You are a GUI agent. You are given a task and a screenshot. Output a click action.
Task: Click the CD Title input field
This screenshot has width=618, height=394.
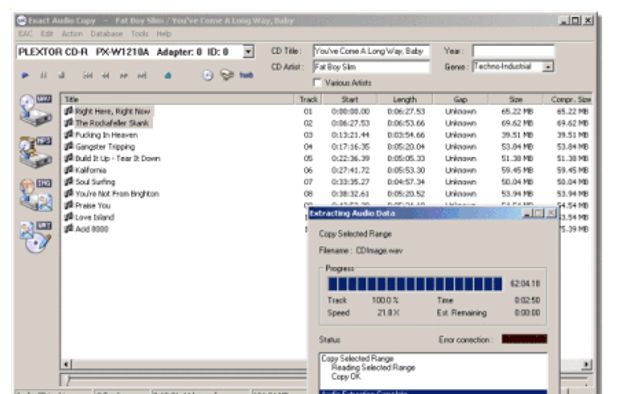click(x=371, y=51)
